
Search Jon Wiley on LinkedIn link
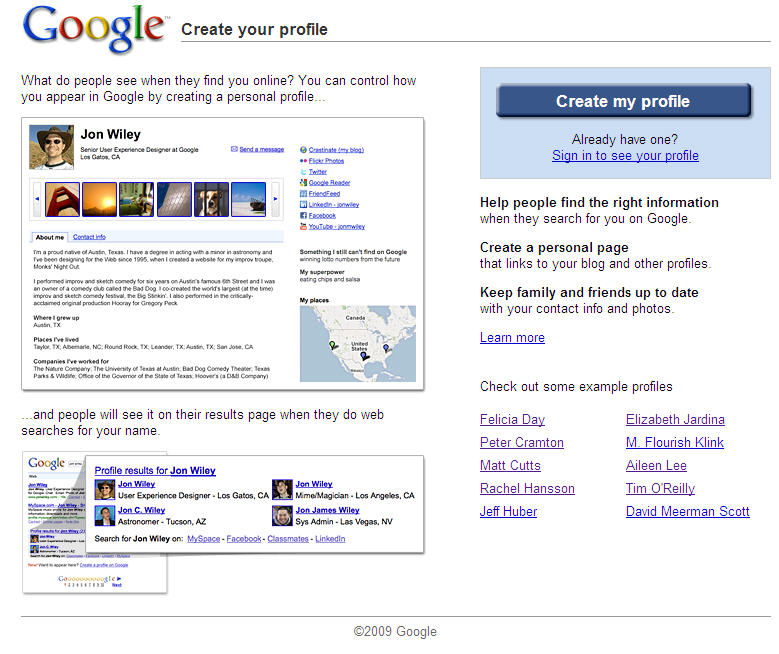330,539
